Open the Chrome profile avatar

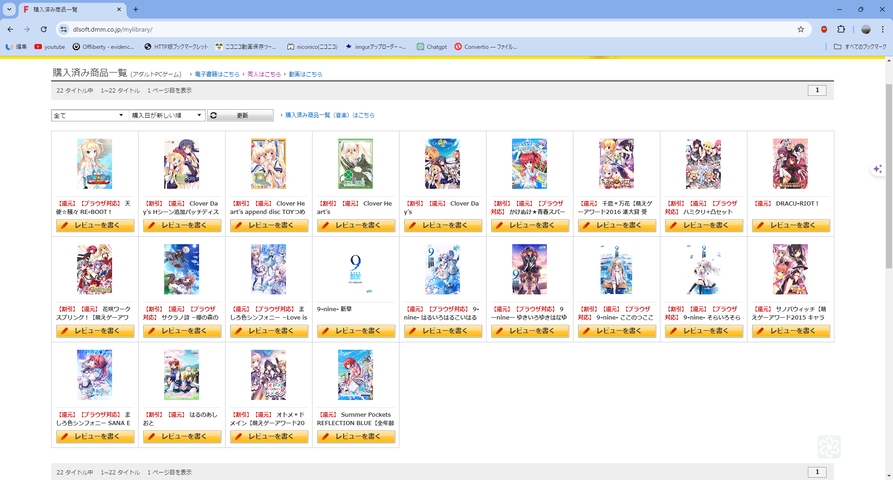[866, 29]
